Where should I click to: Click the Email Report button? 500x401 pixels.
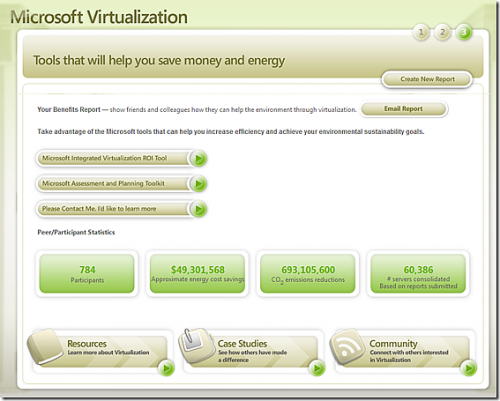pyautogui.click(x=403, y=109)
